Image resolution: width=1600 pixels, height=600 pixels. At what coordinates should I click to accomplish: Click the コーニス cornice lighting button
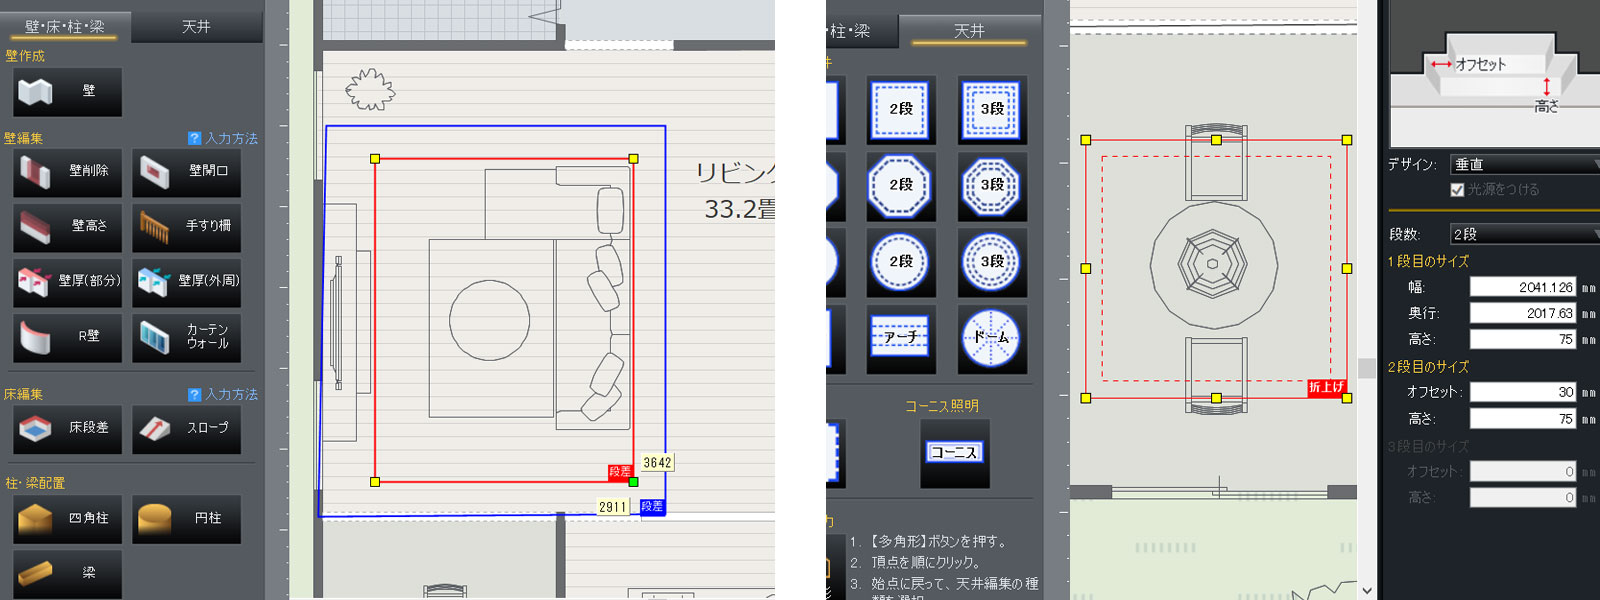[x=954, y=453]
